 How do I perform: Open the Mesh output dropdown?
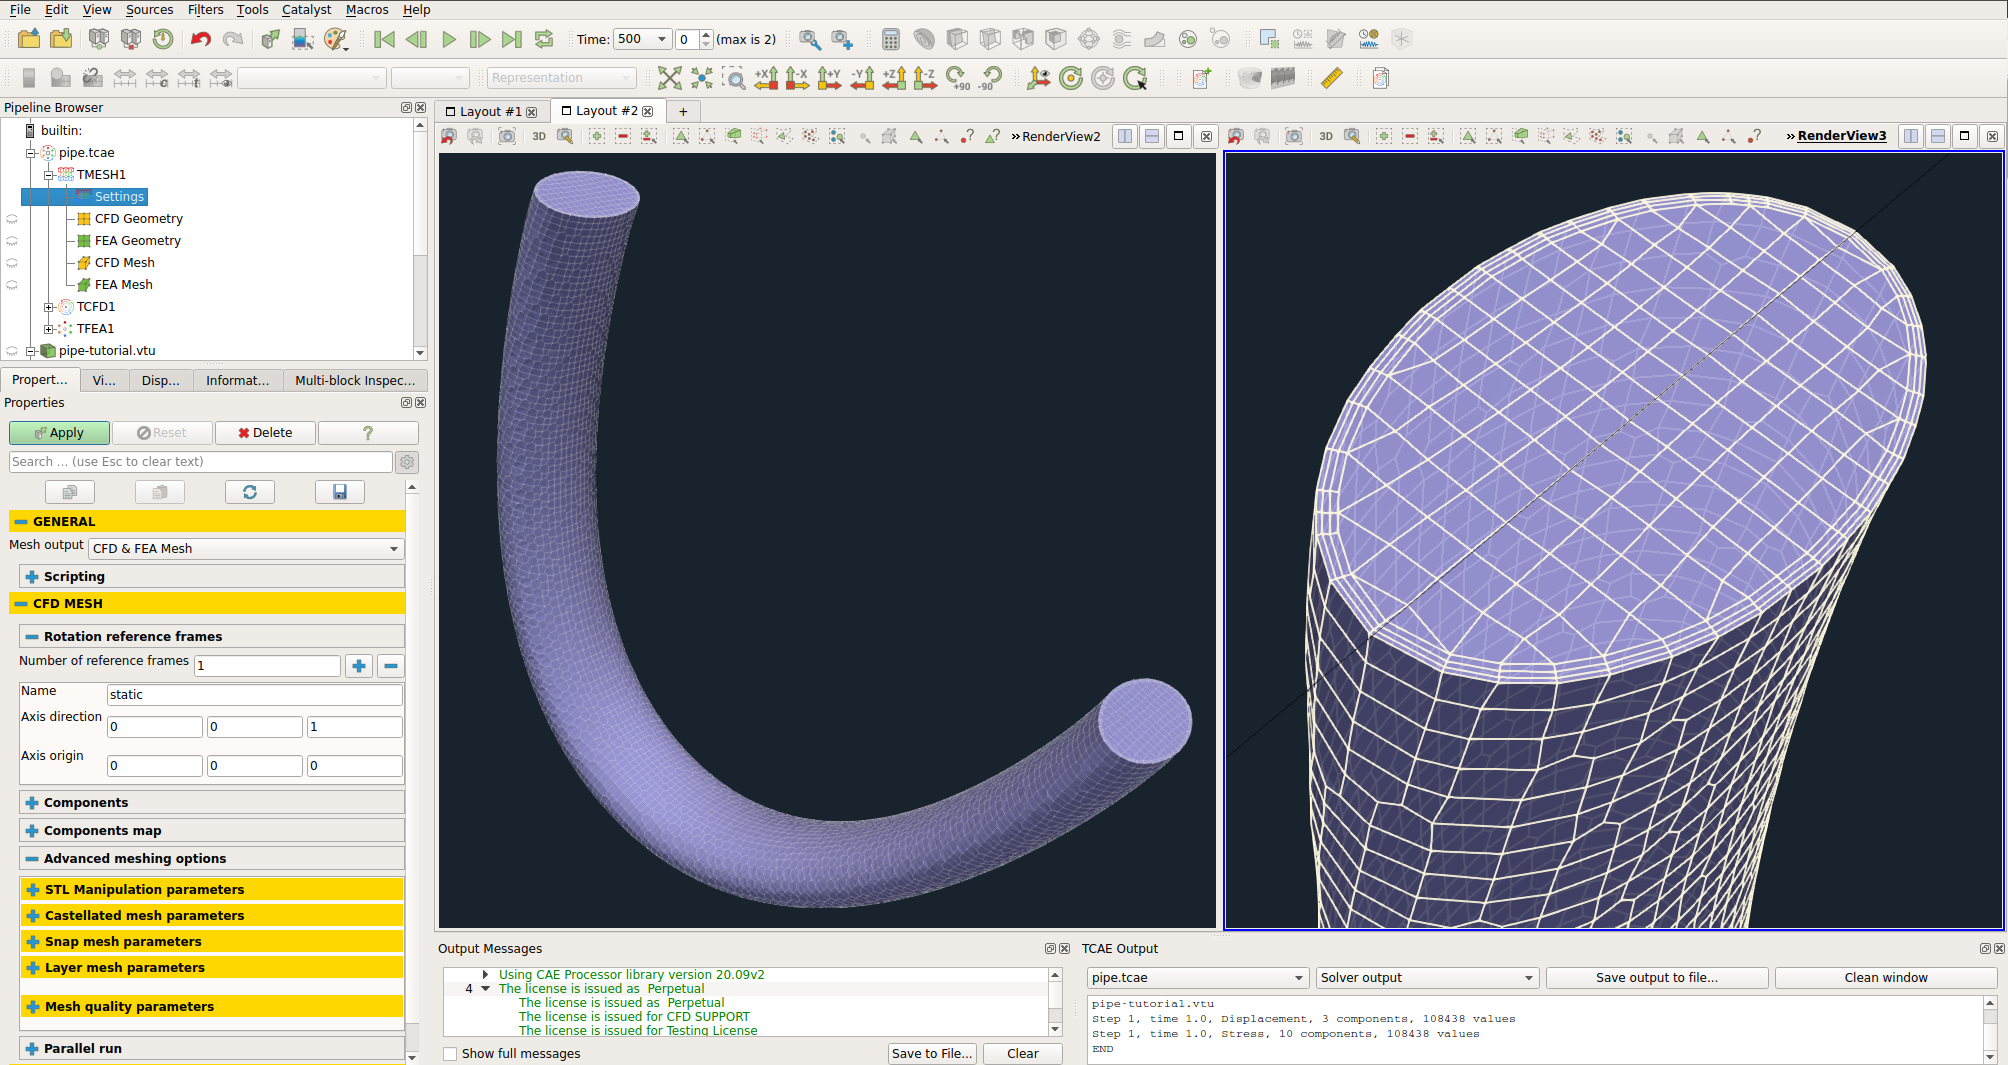coord(246,549)
